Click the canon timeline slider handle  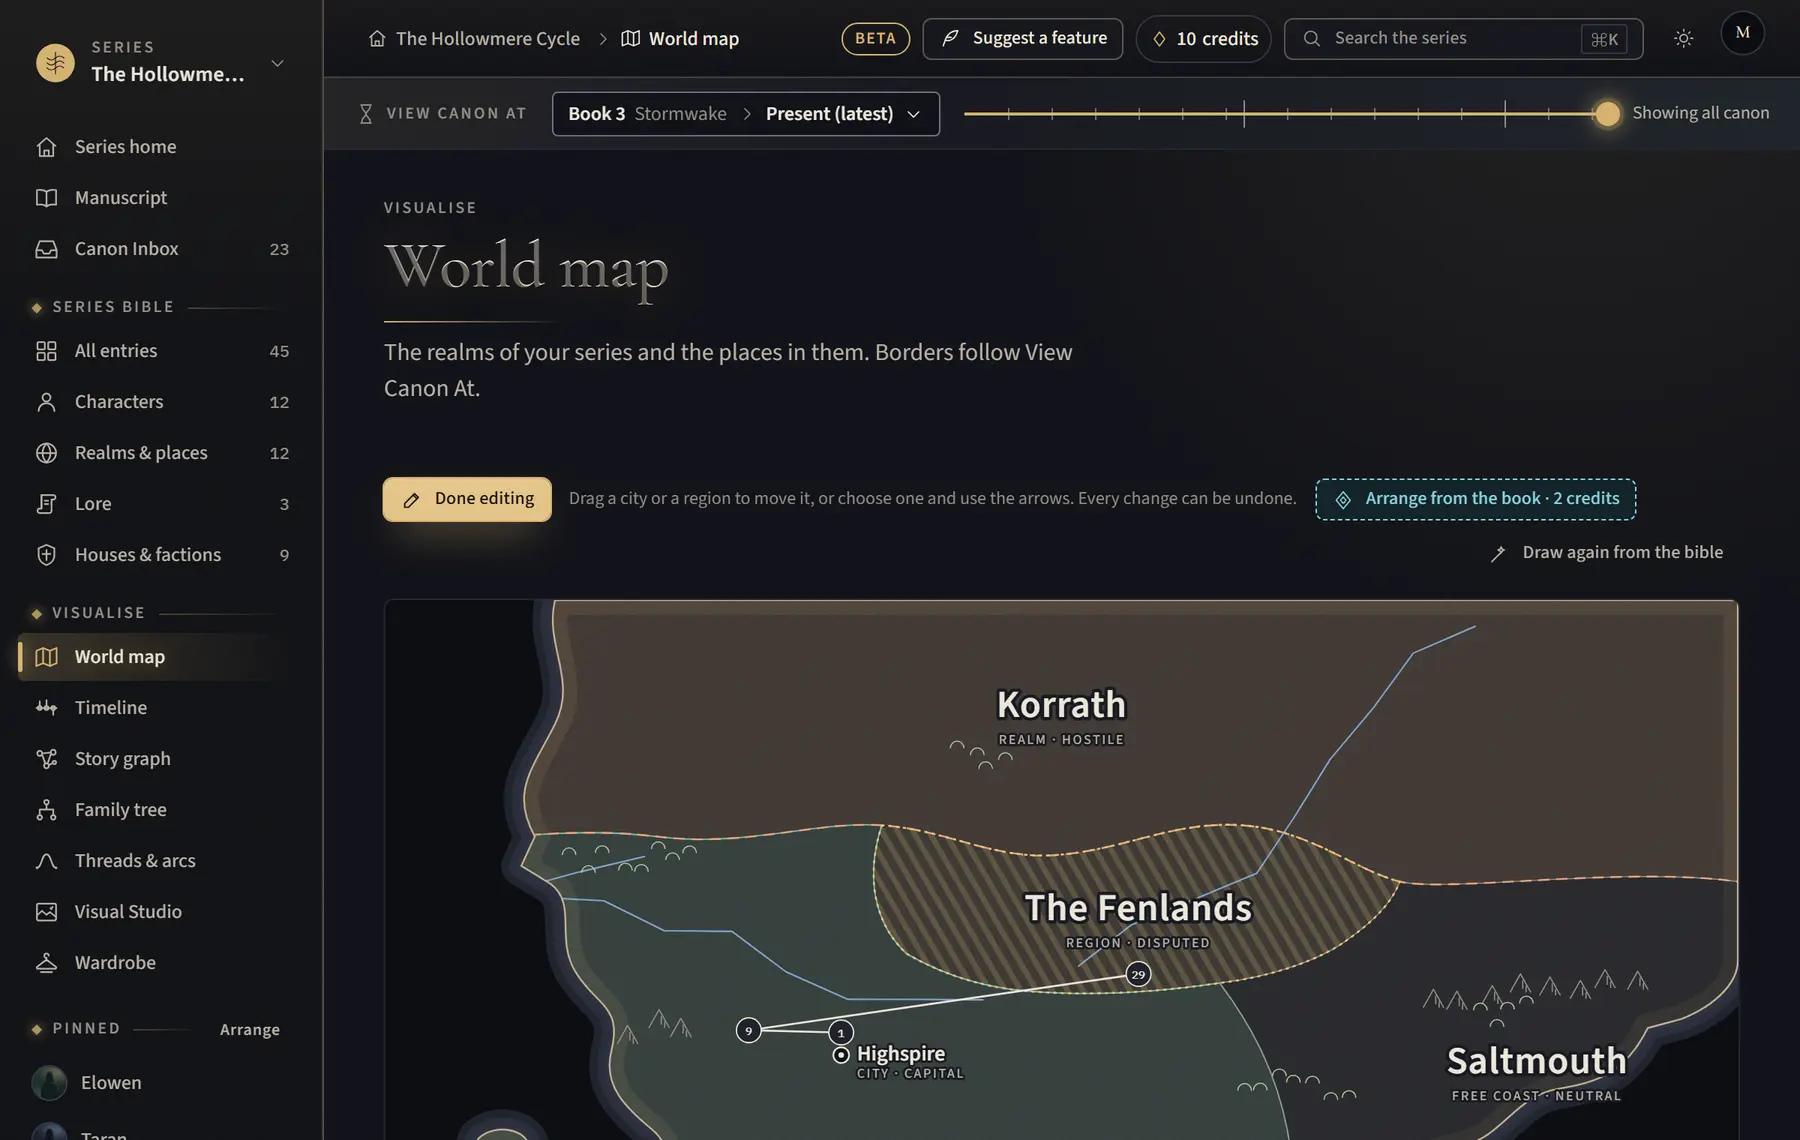(1607, 114)
